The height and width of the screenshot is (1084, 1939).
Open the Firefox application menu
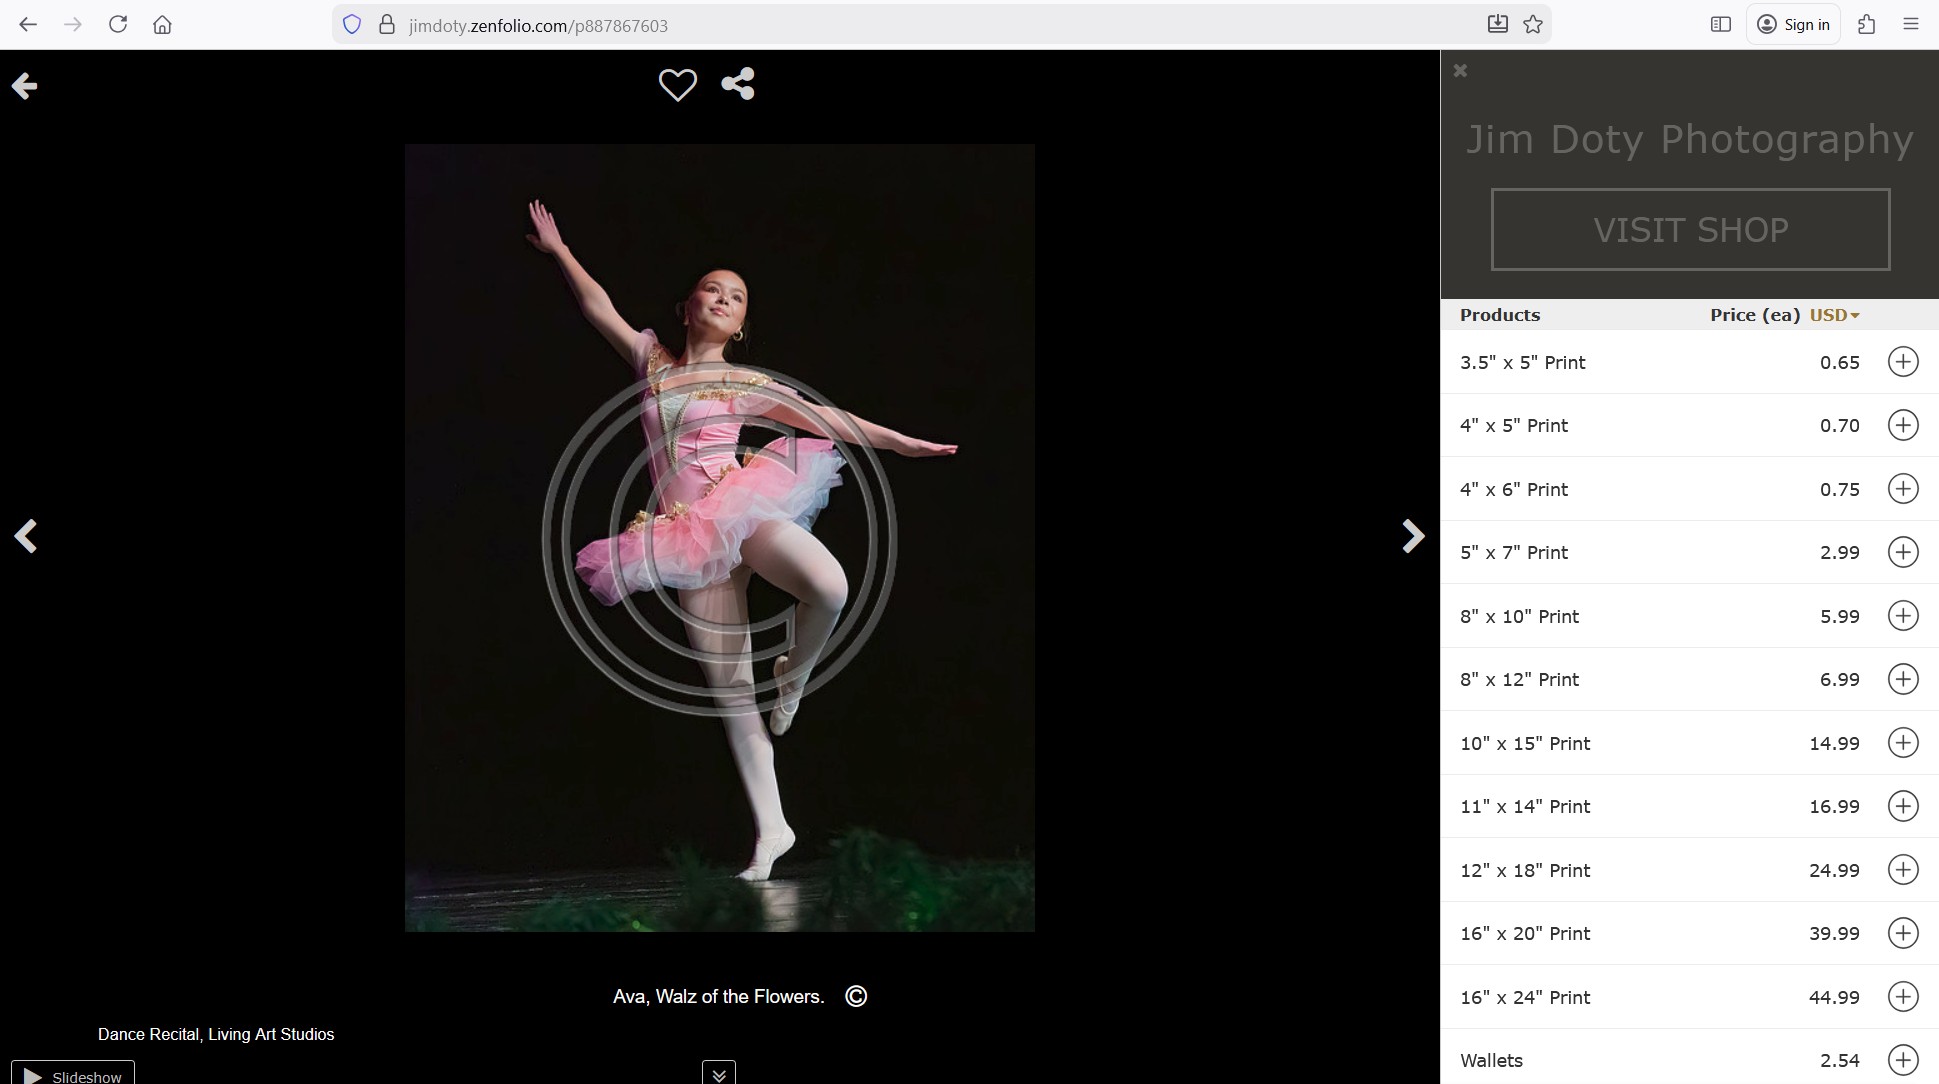coord(1910,25)
